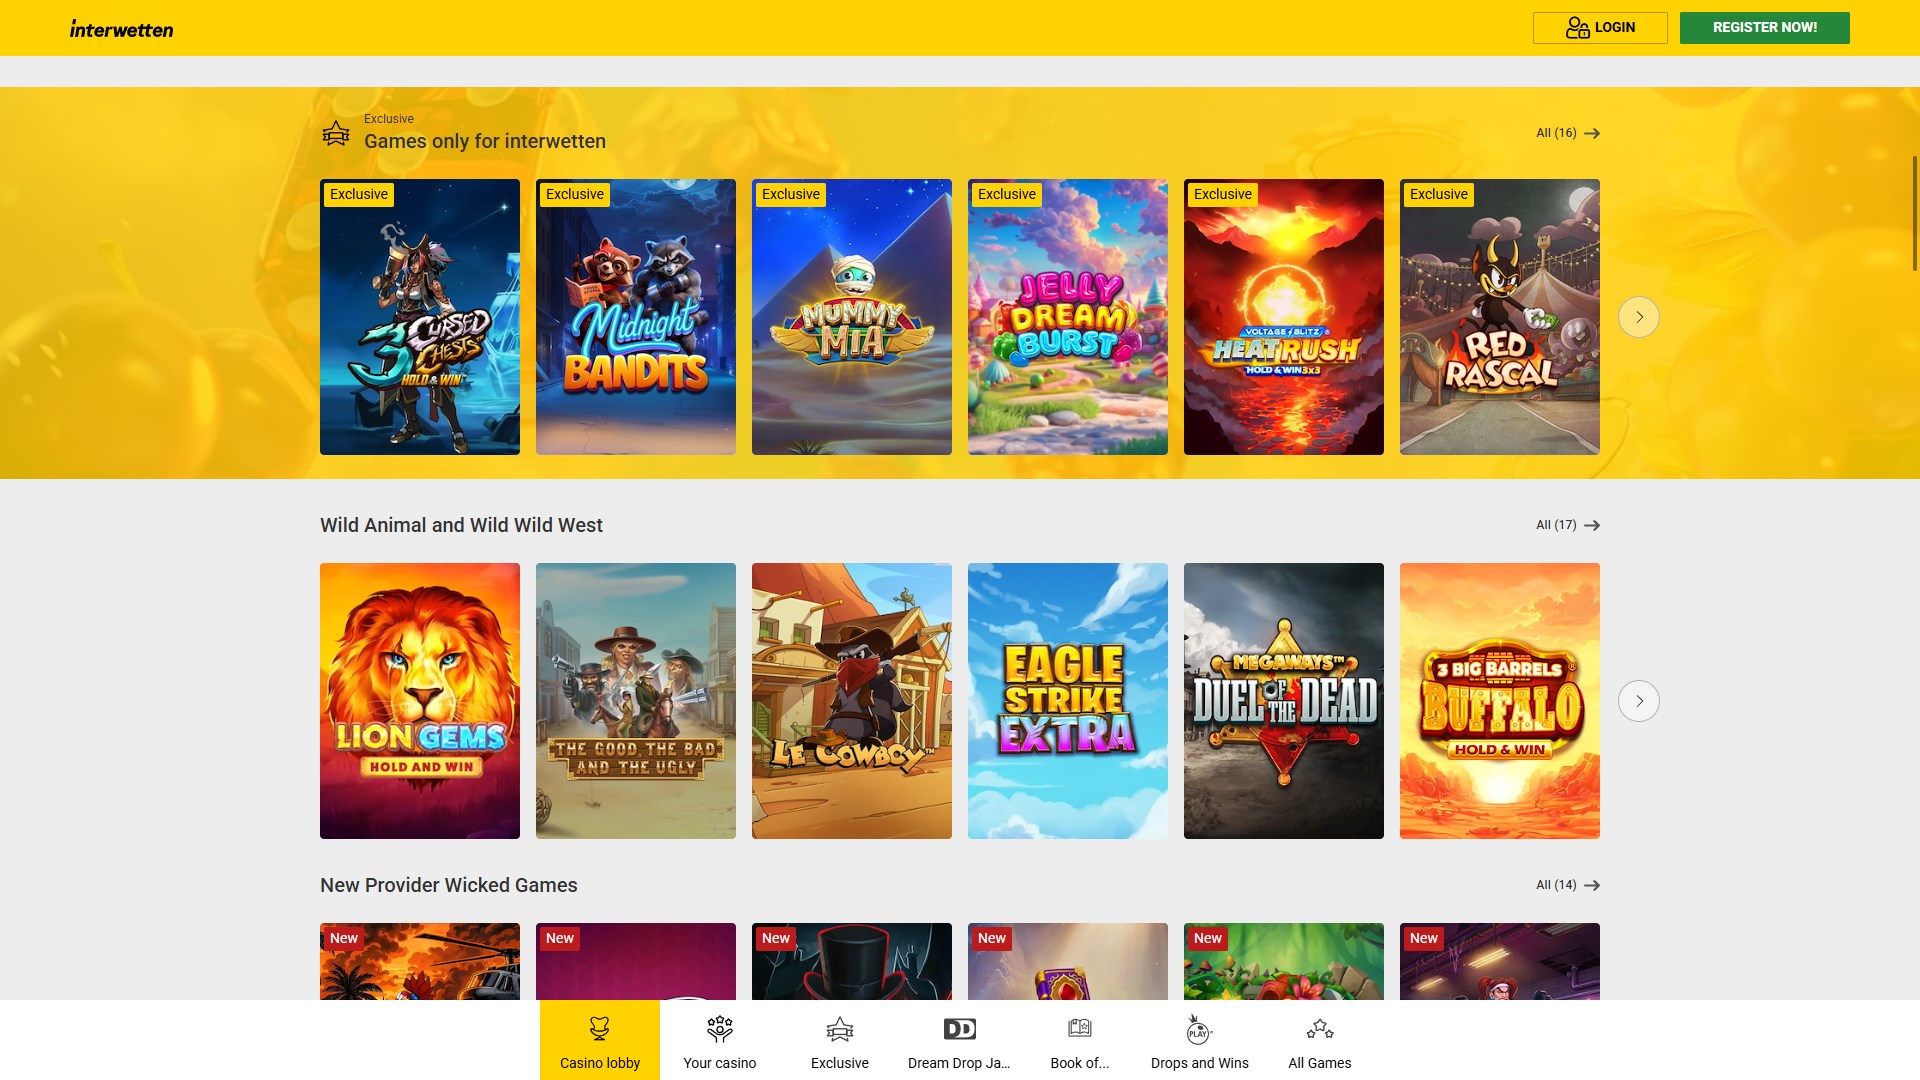Advance the Wild West carousel arrow

[1639, 701]
